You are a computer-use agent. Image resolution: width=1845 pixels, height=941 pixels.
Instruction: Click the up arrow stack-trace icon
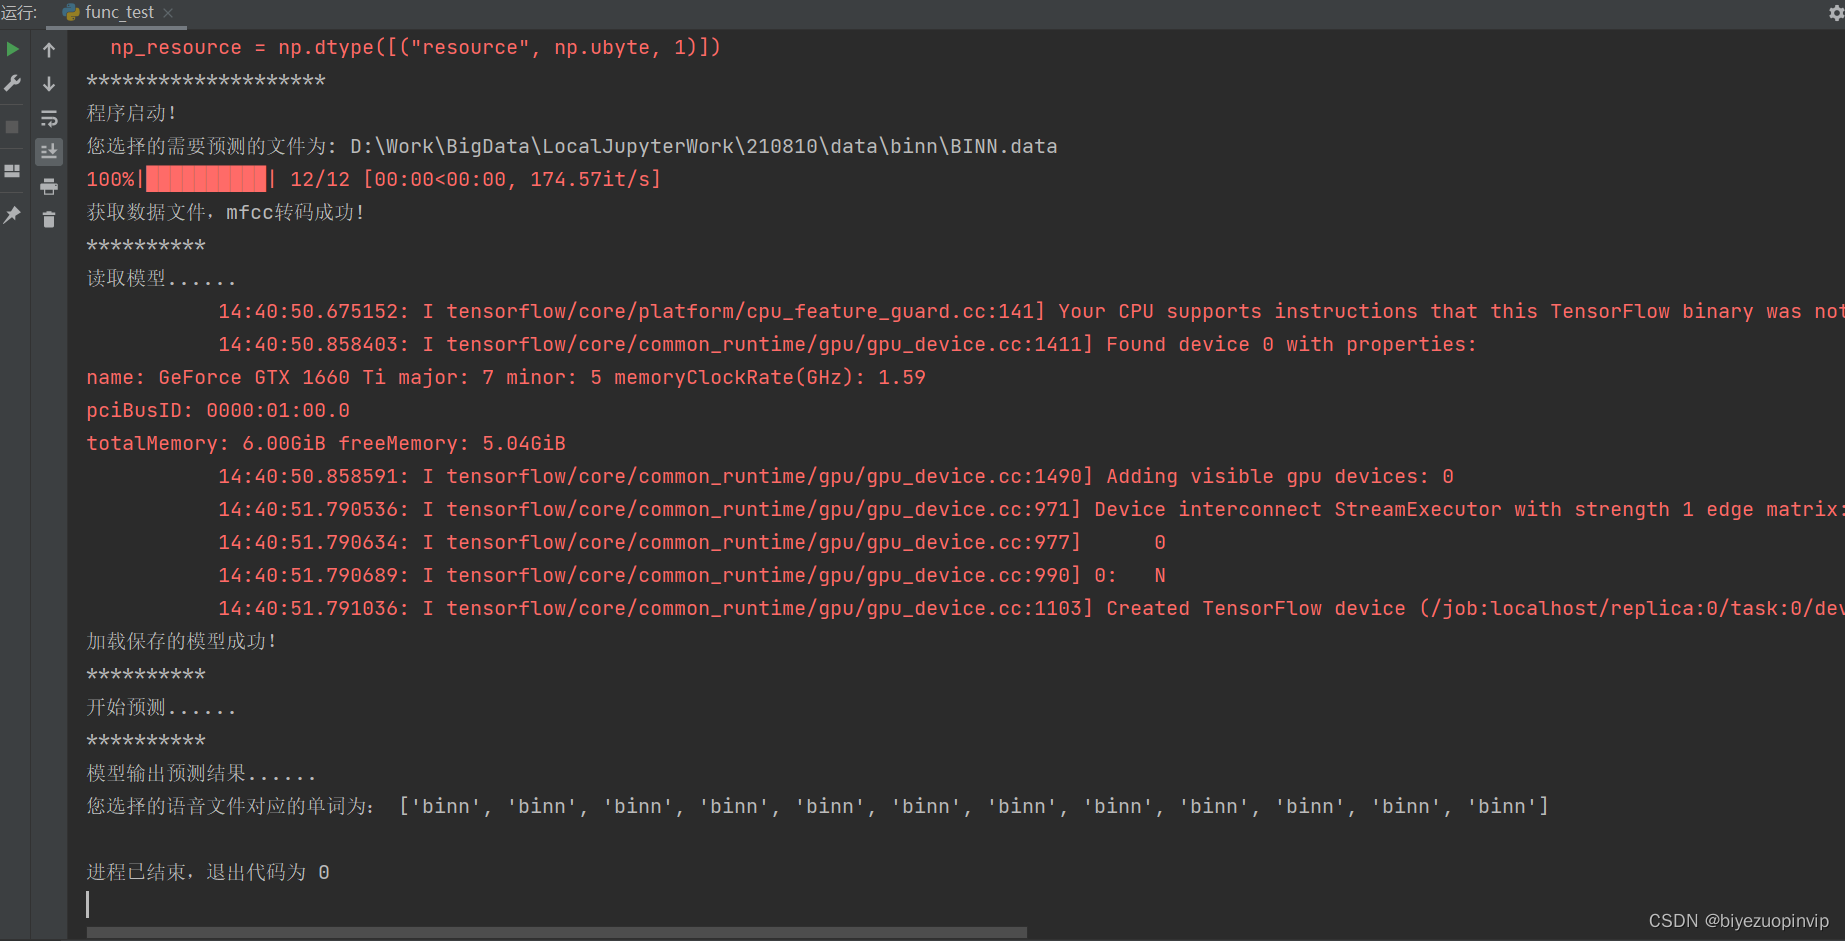pos(49,50)
